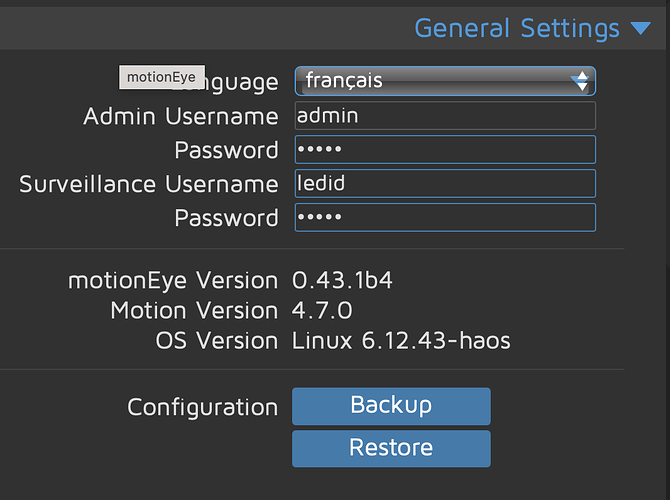Click the Motion Version label

[194, 311]
